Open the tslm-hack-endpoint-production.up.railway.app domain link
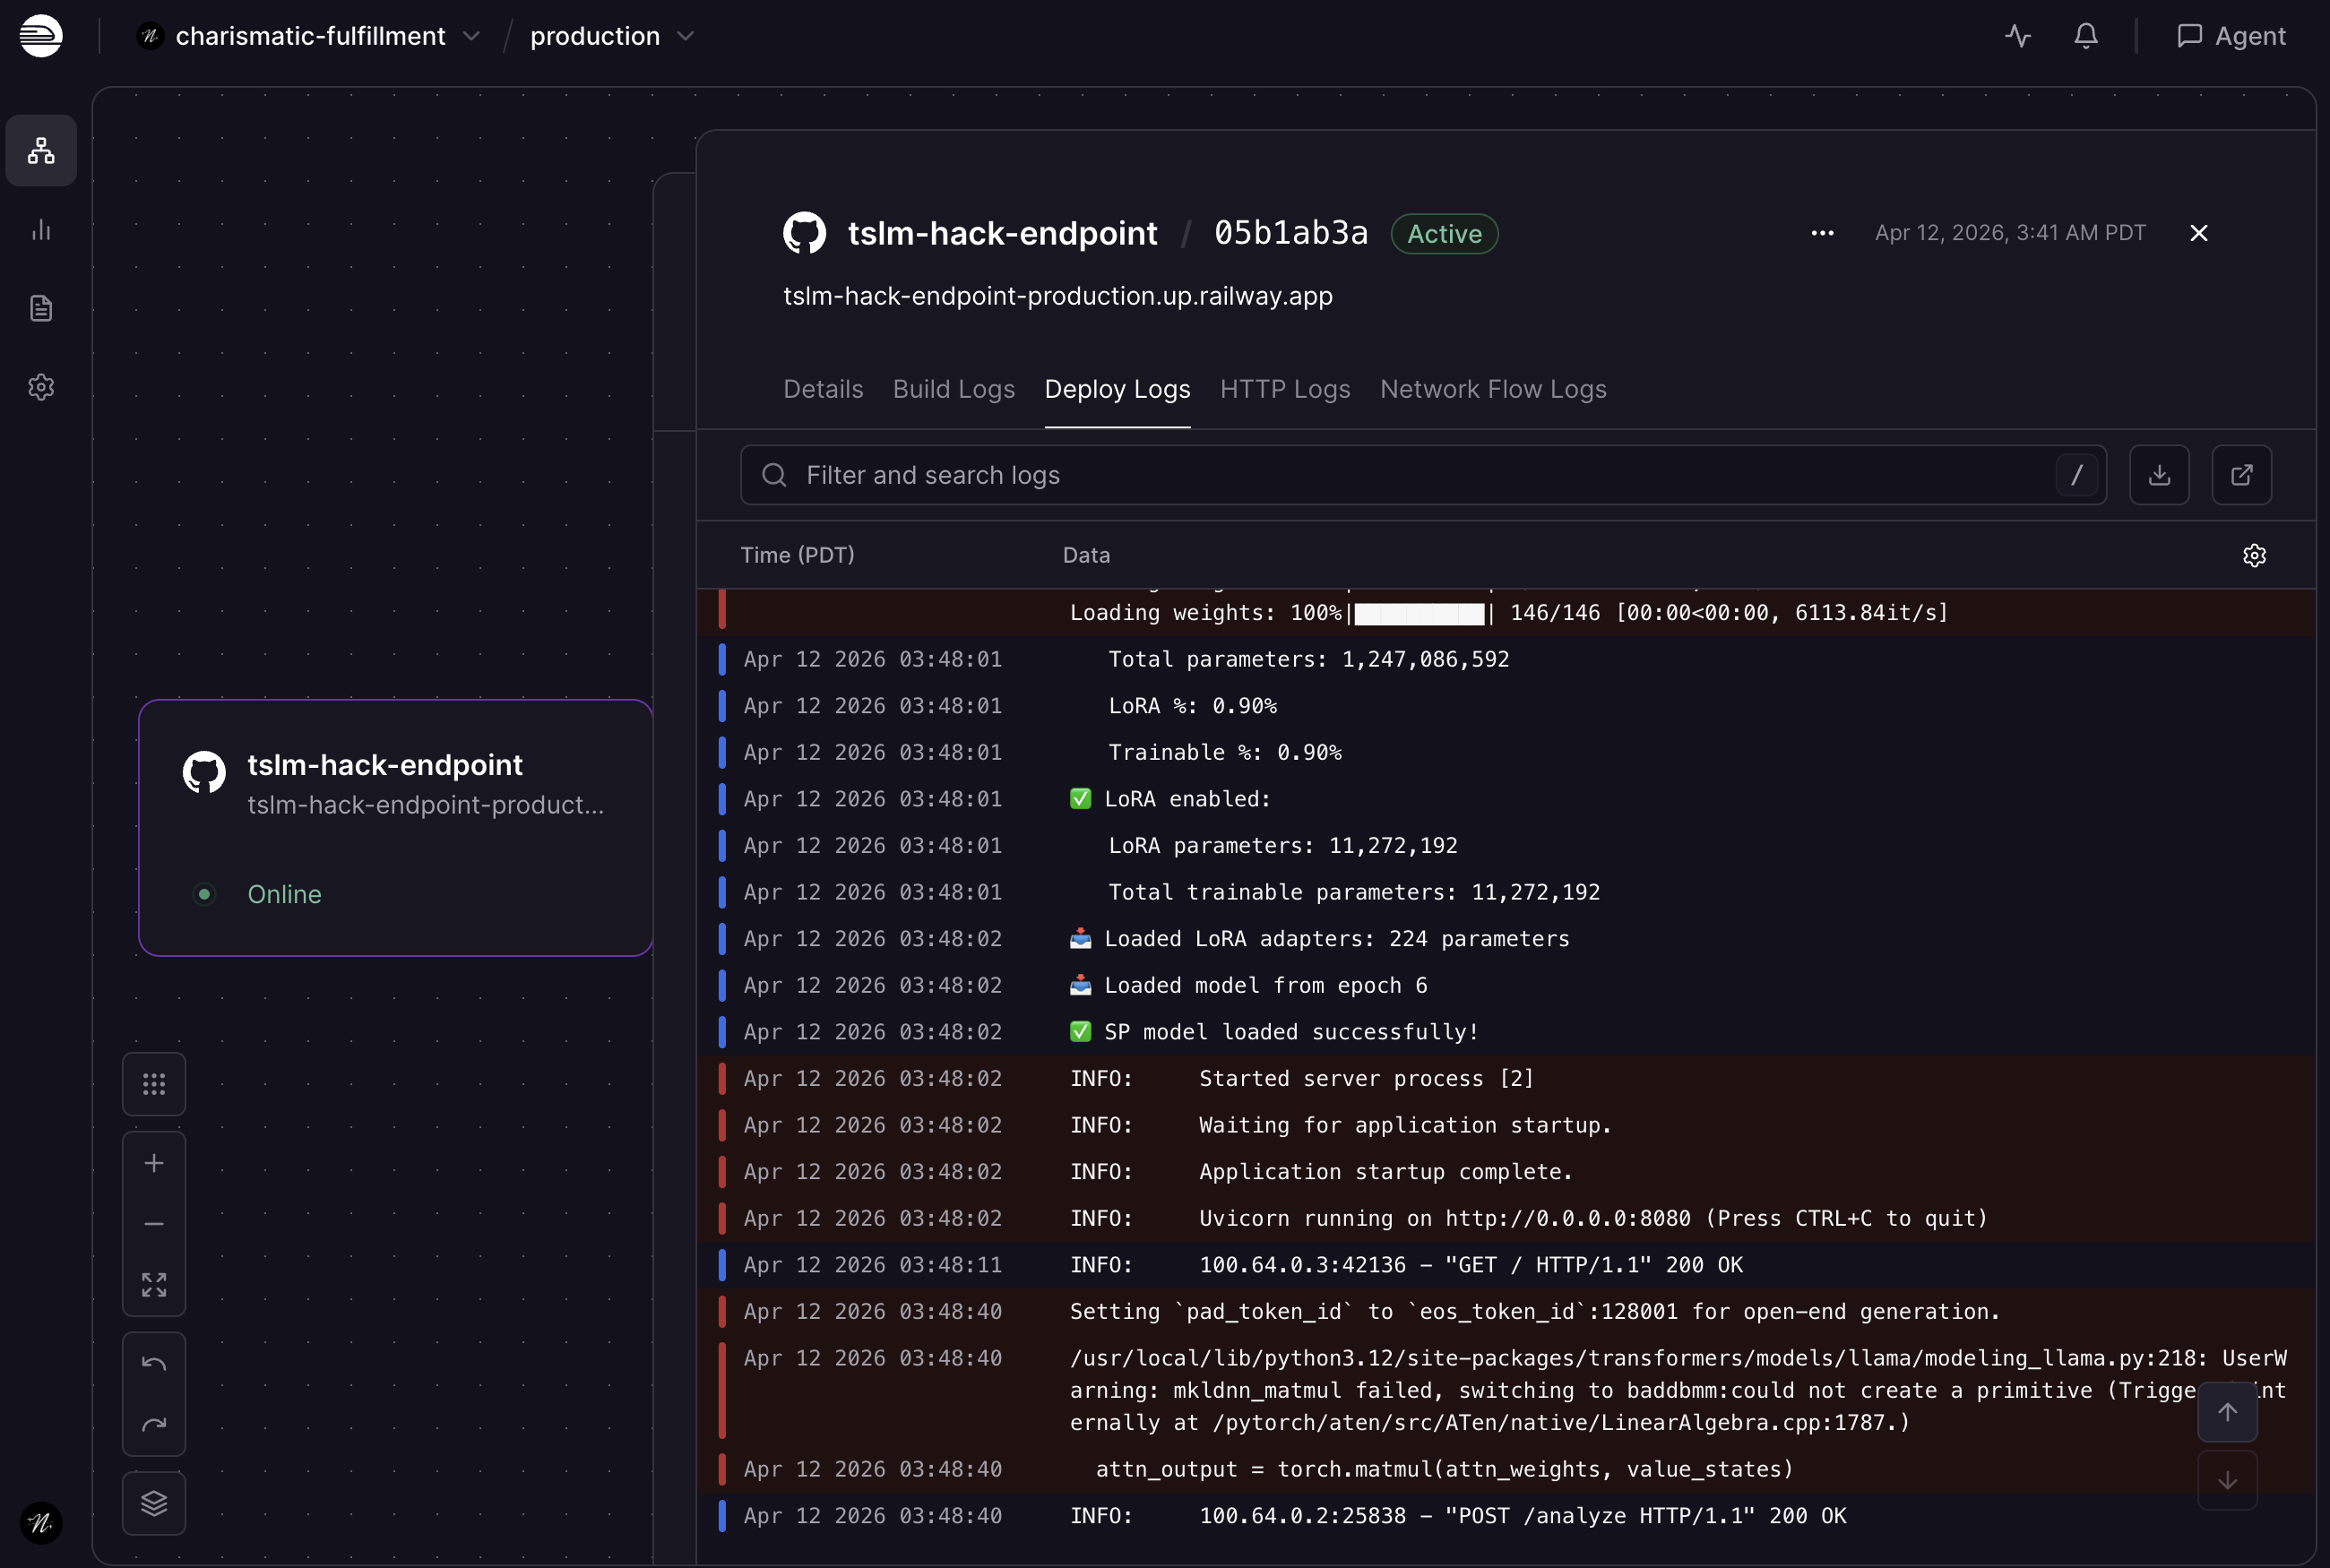The height and width of the screenshot is (1568, 2330). point(1057,296)
